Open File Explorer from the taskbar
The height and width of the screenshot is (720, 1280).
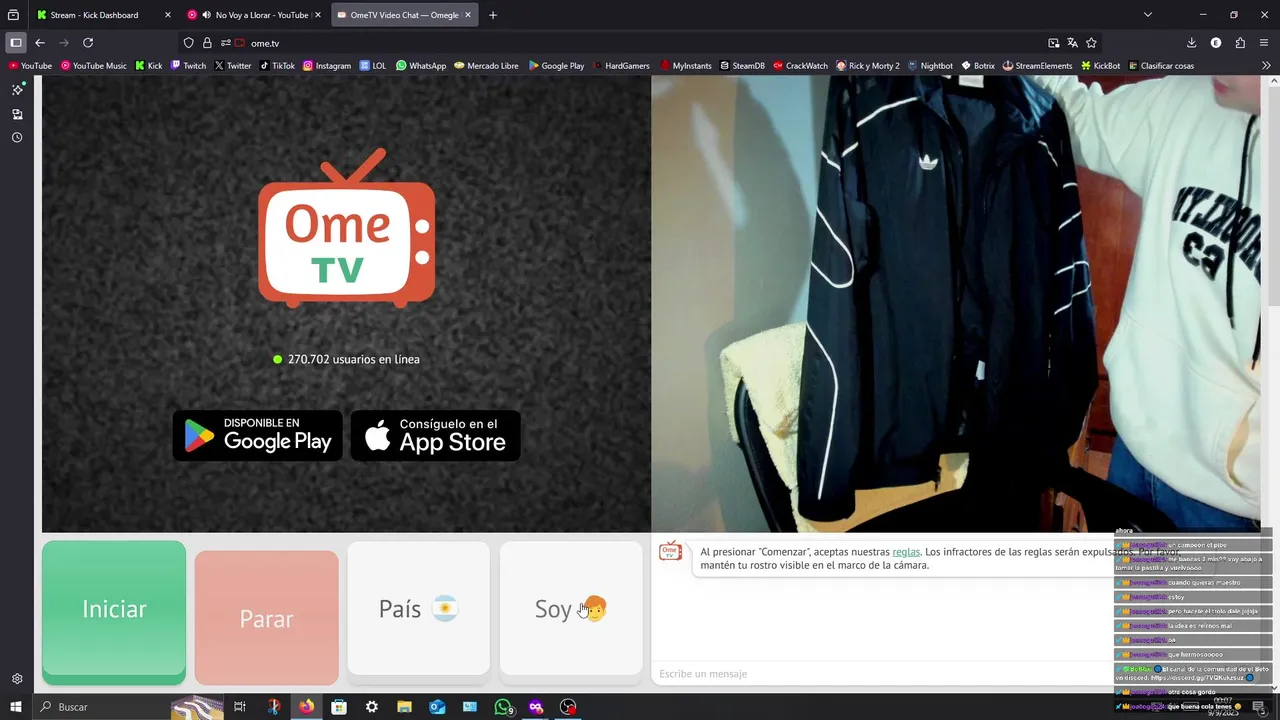pos(404,707)
